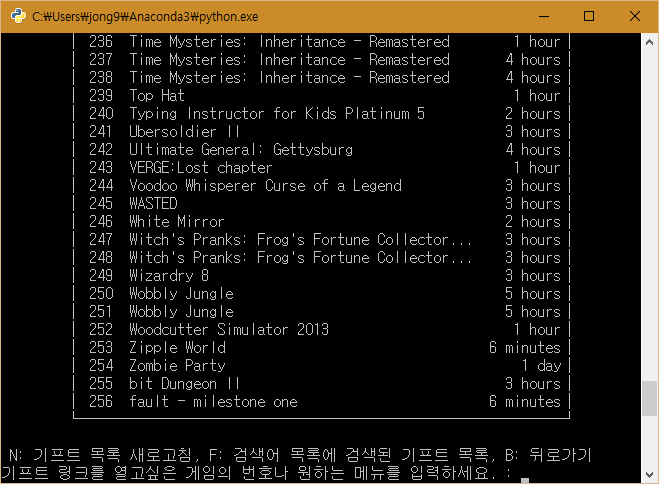Select row 249 'Wizardry 8'
Image resolution: width=659 pixels, height=484 pixels.
point(322,276)
